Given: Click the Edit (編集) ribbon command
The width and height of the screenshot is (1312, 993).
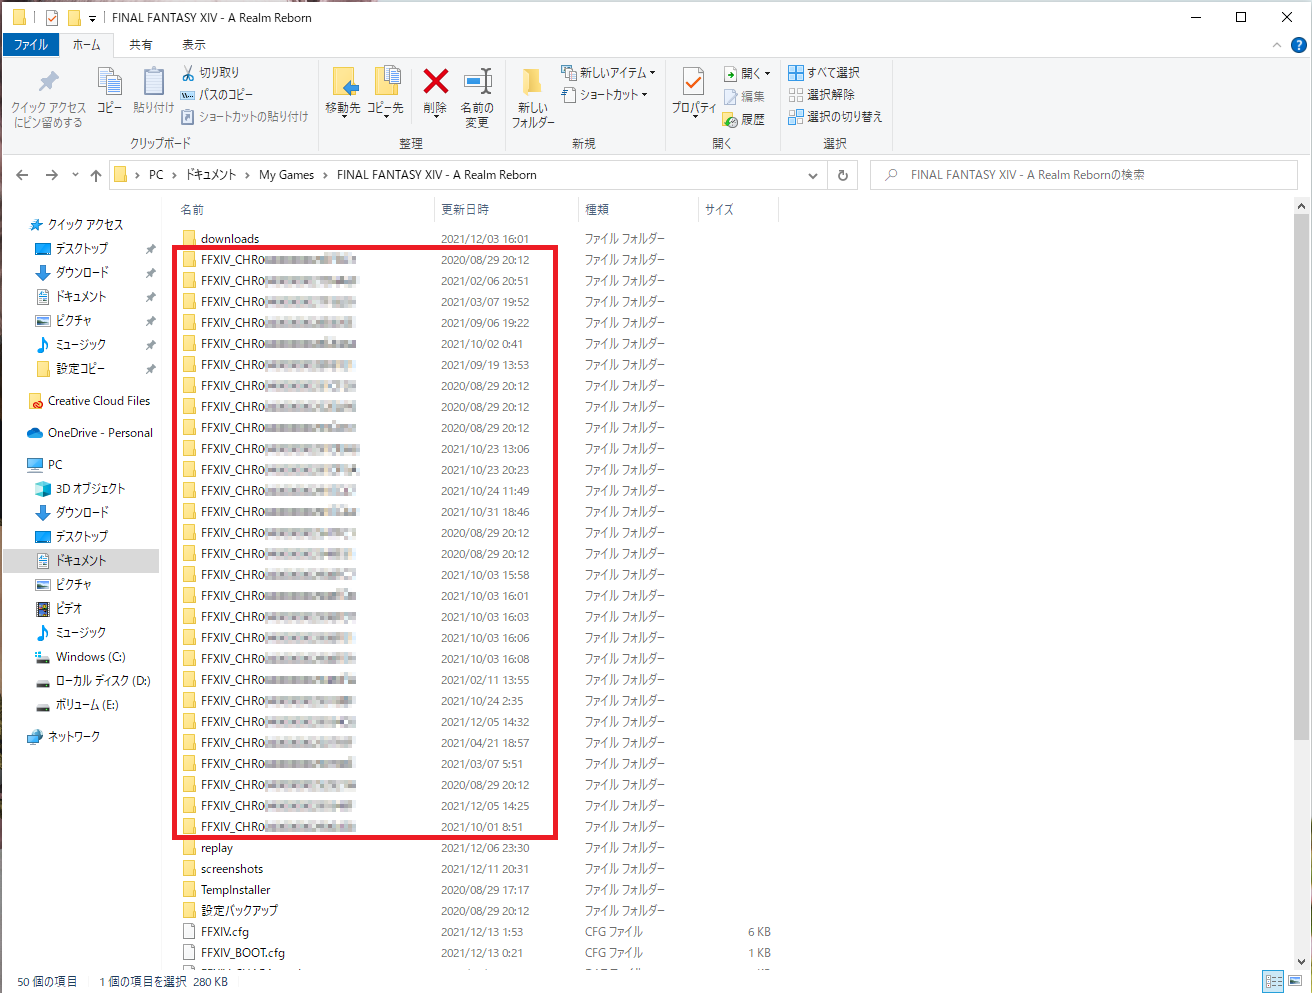Looking at the screenshot, I should click(745, 97).
